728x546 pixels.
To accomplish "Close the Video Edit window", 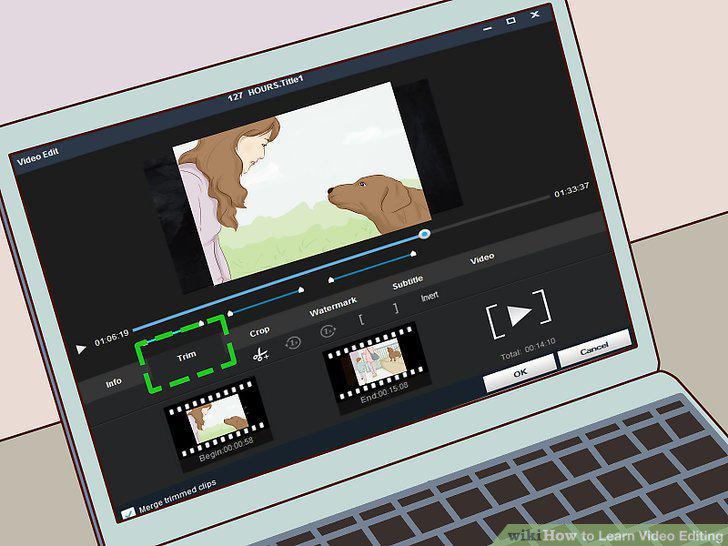I will coord(535,14).
